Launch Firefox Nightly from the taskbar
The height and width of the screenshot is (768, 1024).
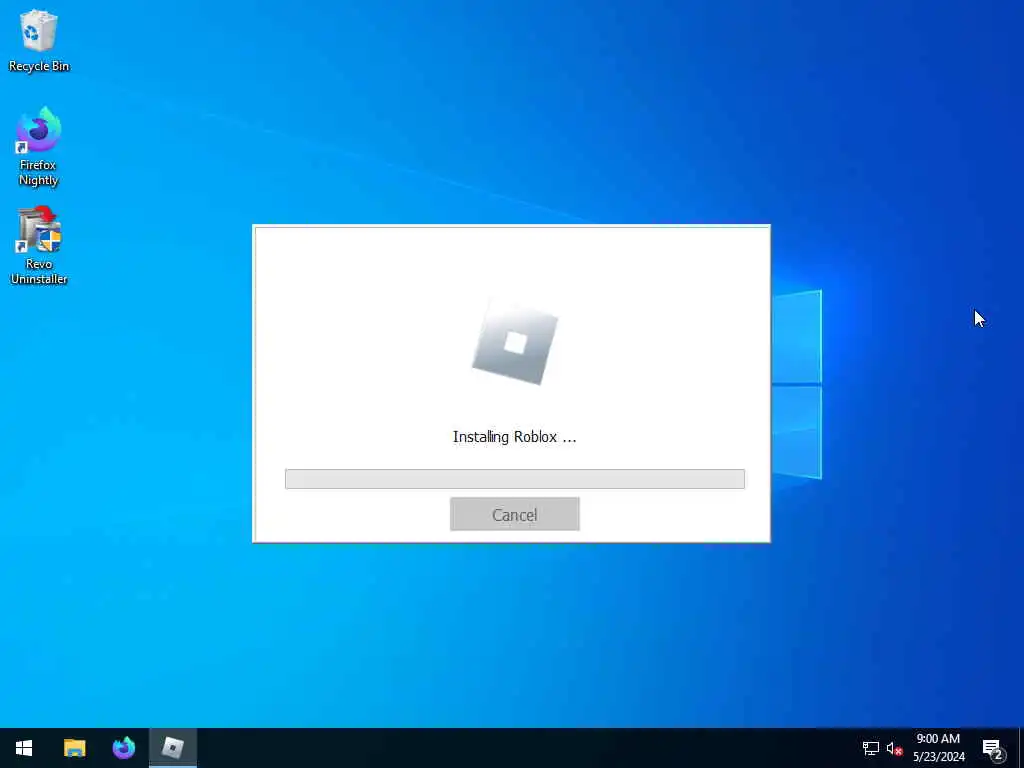(x=123, y=748)
